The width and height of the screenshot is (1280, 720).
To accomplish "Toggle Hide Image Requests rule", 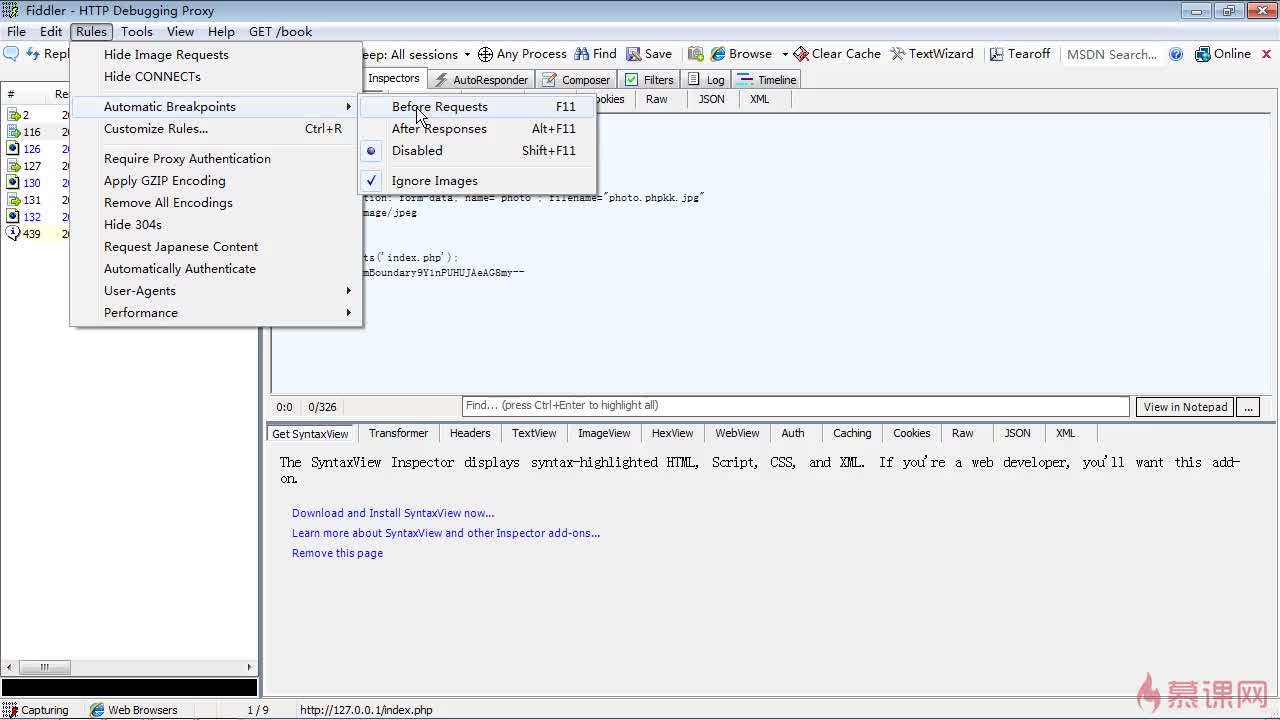I will click(x=216, y=54).
